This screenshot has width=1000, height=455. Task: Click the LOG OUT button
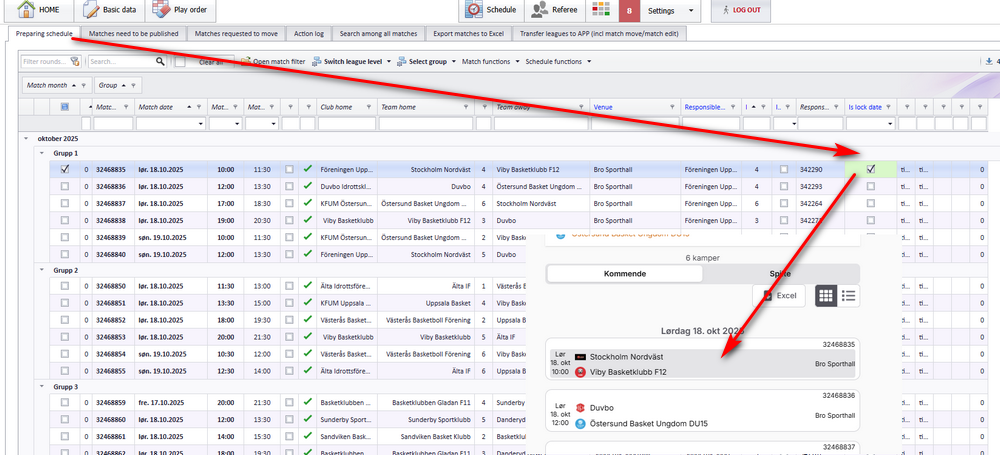point(740,10)
